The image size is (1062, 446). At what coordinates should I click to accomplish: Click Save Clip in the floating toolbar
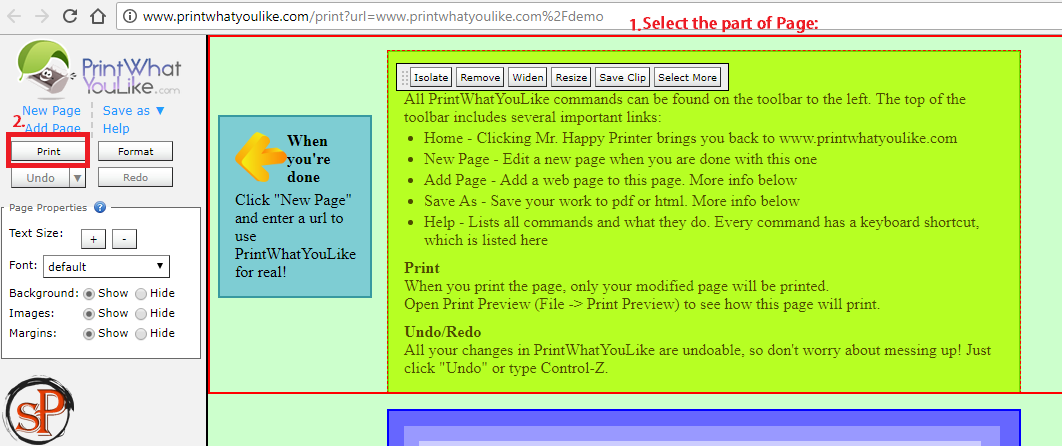(622, 77)
